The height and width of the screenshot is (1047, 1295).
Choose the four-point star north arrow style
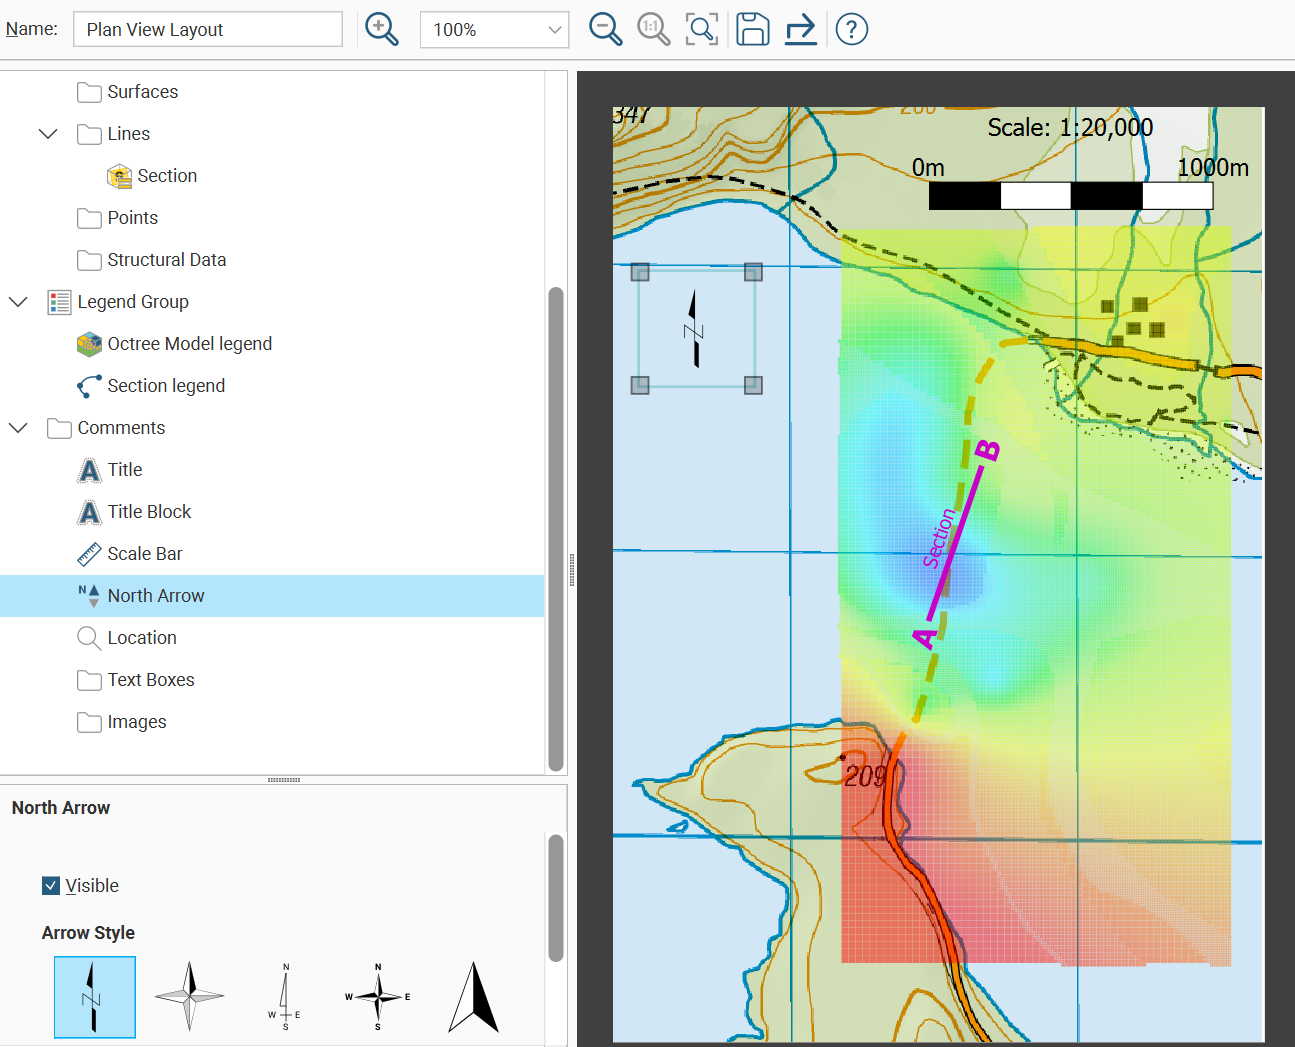(189, 996)
